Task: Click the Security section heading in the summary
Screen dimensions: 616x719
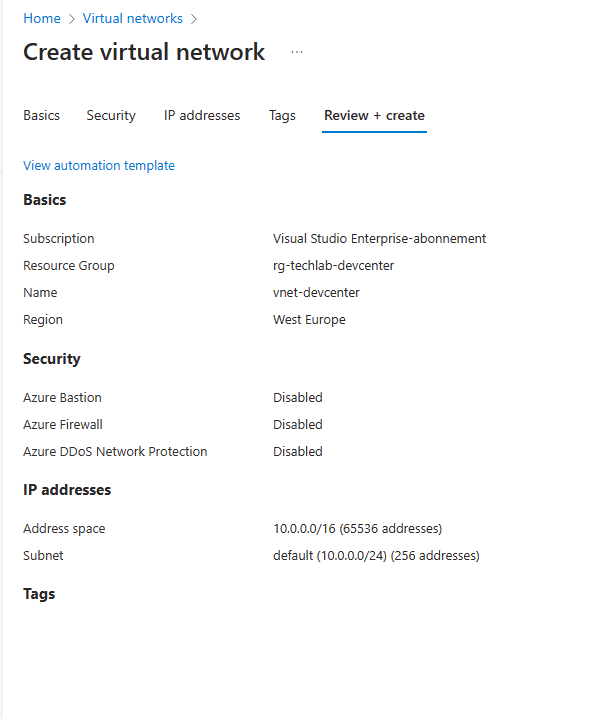Action: click(x=52, y=359)
